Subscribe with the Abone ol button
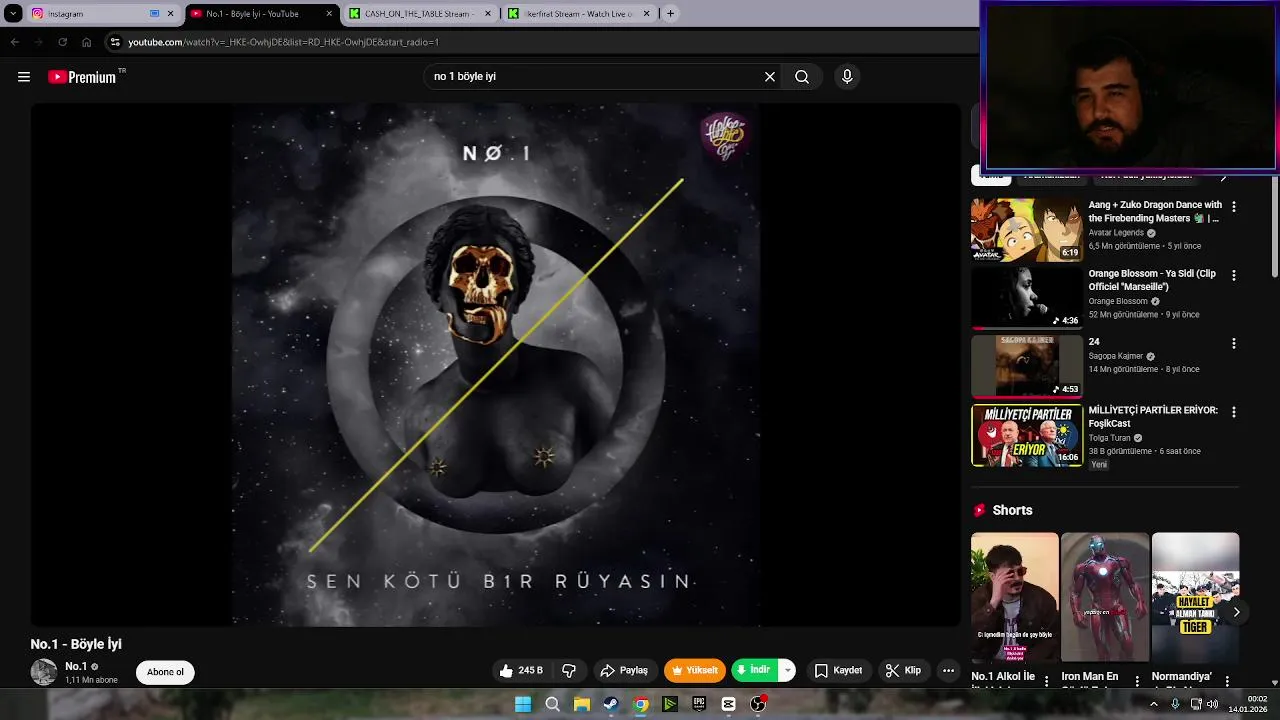 [x=165, y=672]
